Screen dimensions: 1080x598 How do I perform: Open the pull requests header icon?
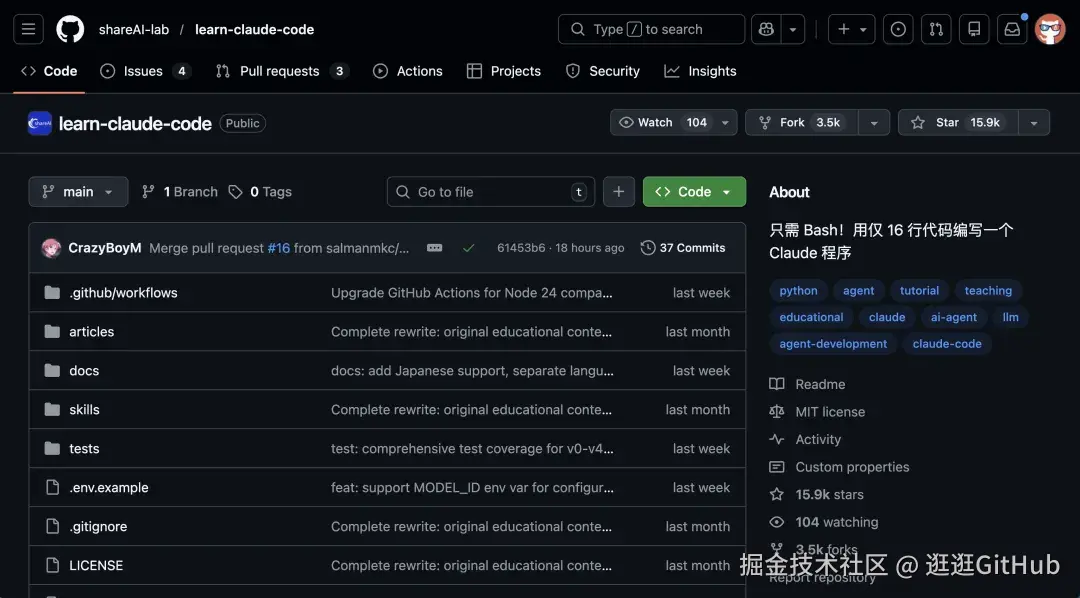coord(936,29)
